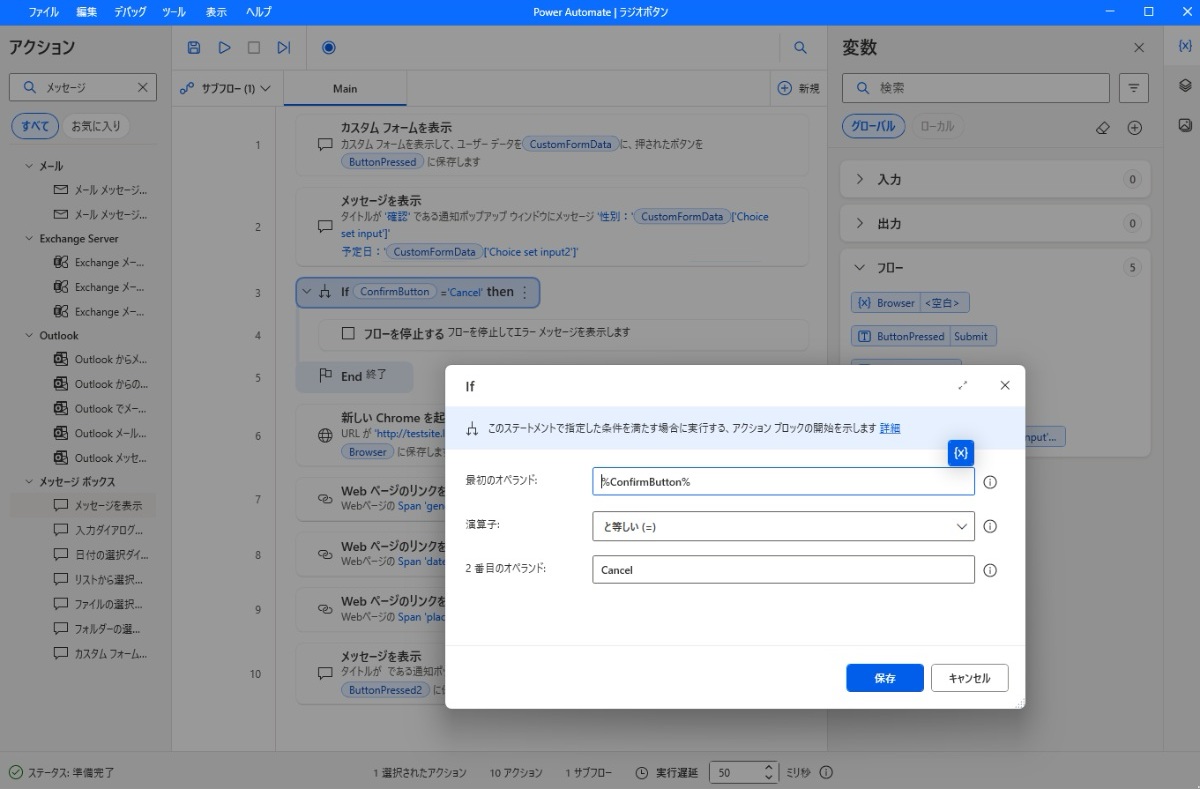The image size is (1200, 790).
Task: Start the recorder circle icon
Action: 328,47
